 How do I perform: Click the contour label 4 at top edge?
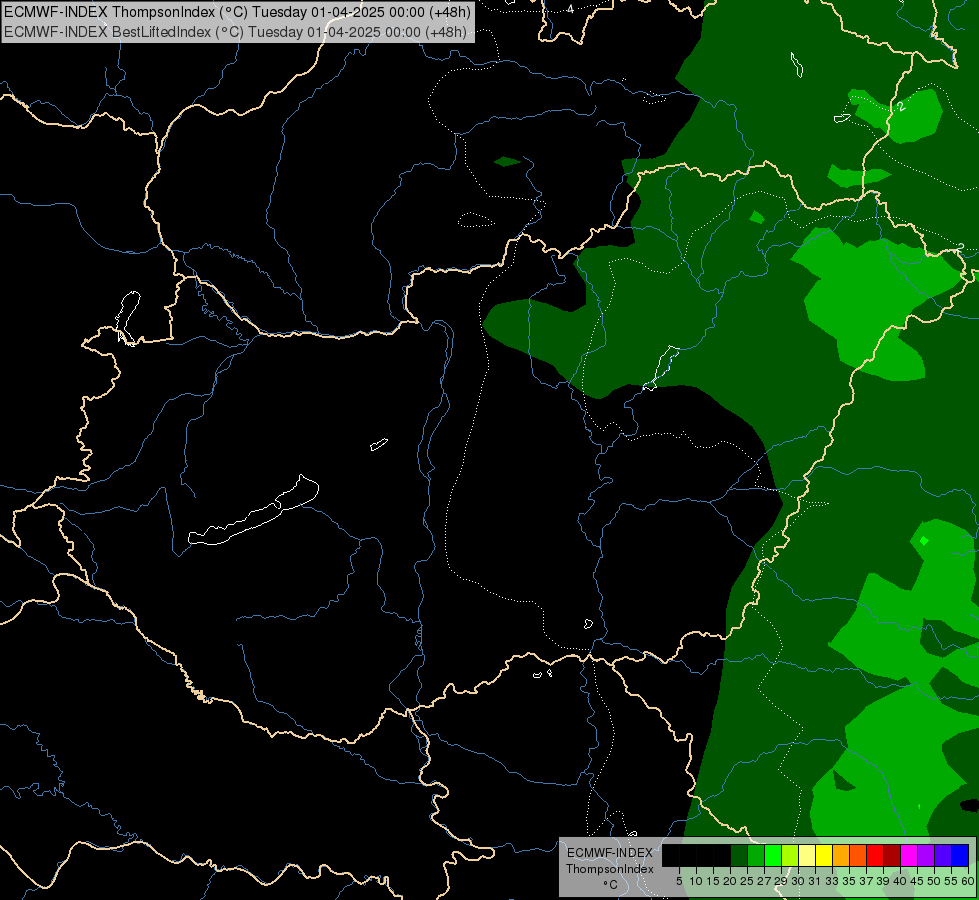click(570, 9)
